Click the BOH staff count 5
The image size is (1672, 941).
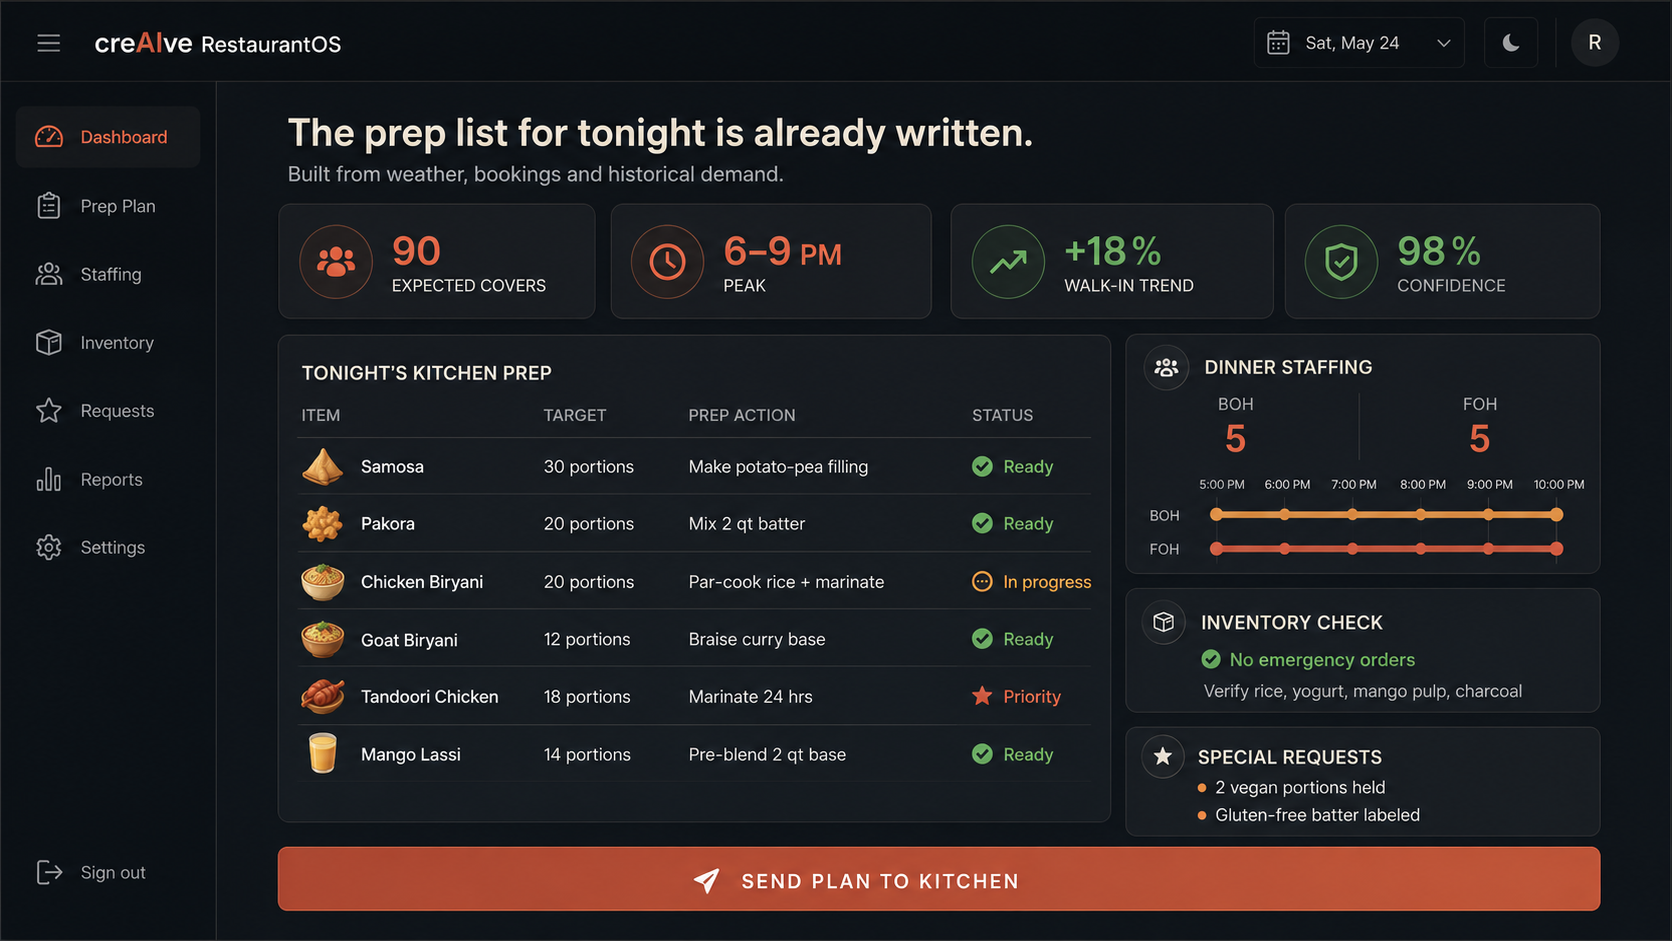coord(1235,439)
